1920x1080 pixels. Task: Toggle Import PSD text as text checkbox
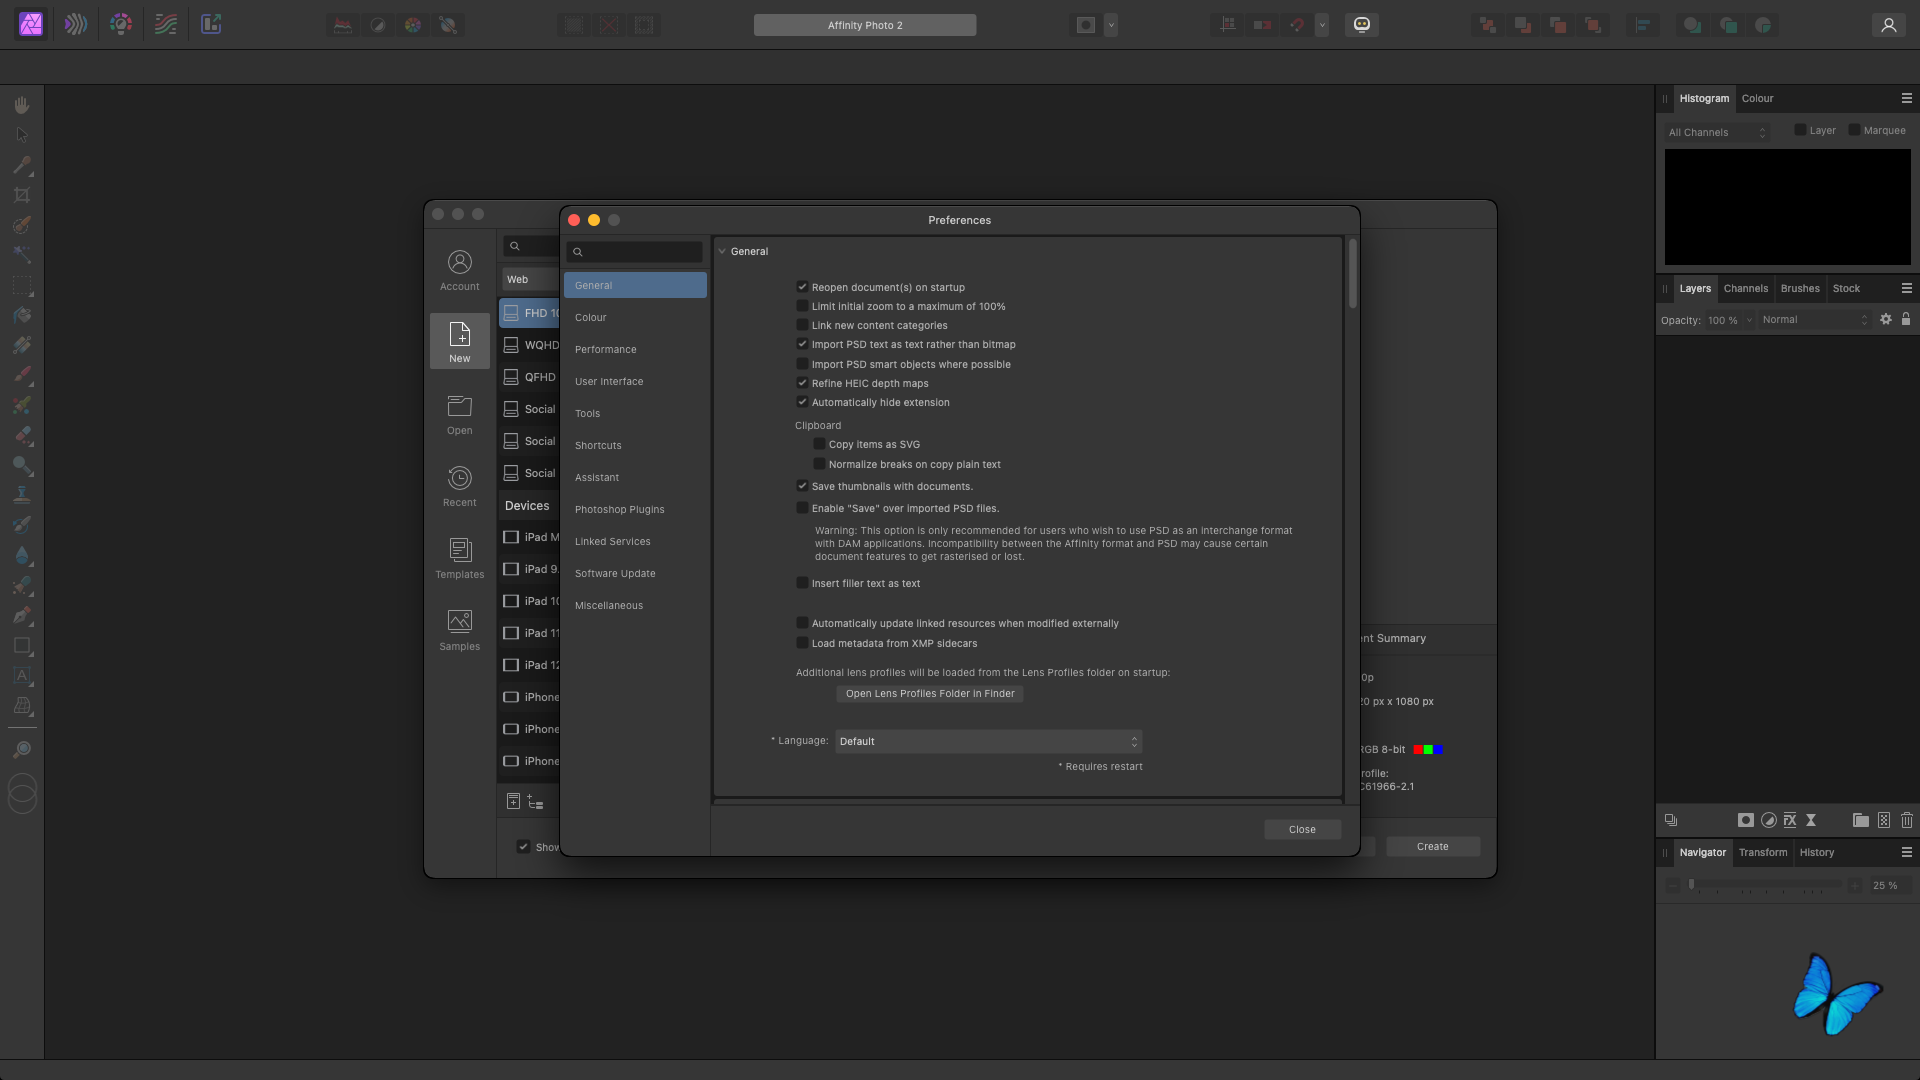click(801, 344)
